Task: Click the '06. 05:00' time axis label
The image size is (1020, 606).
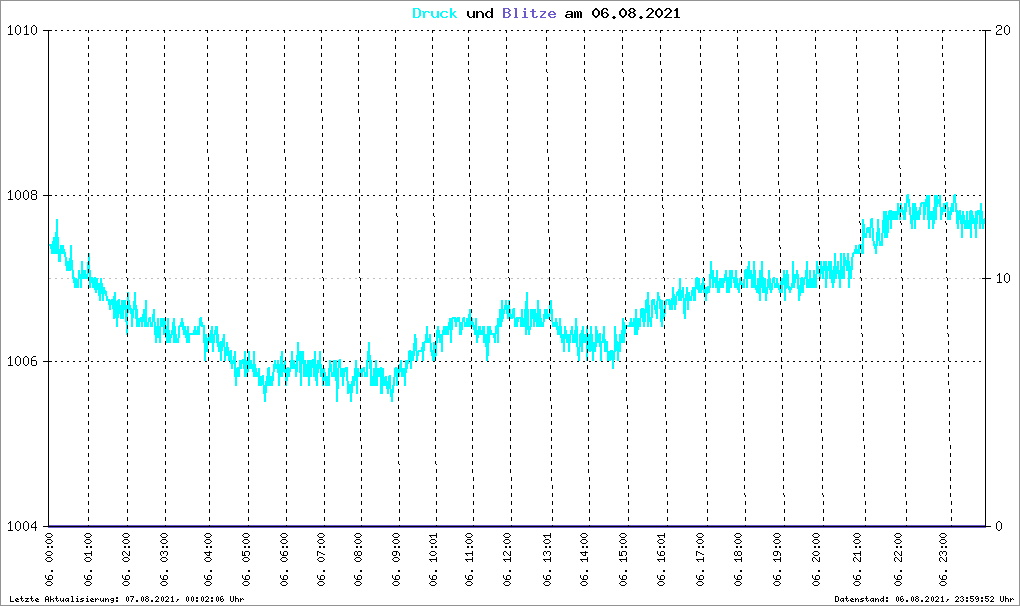Action: (247, 560)
